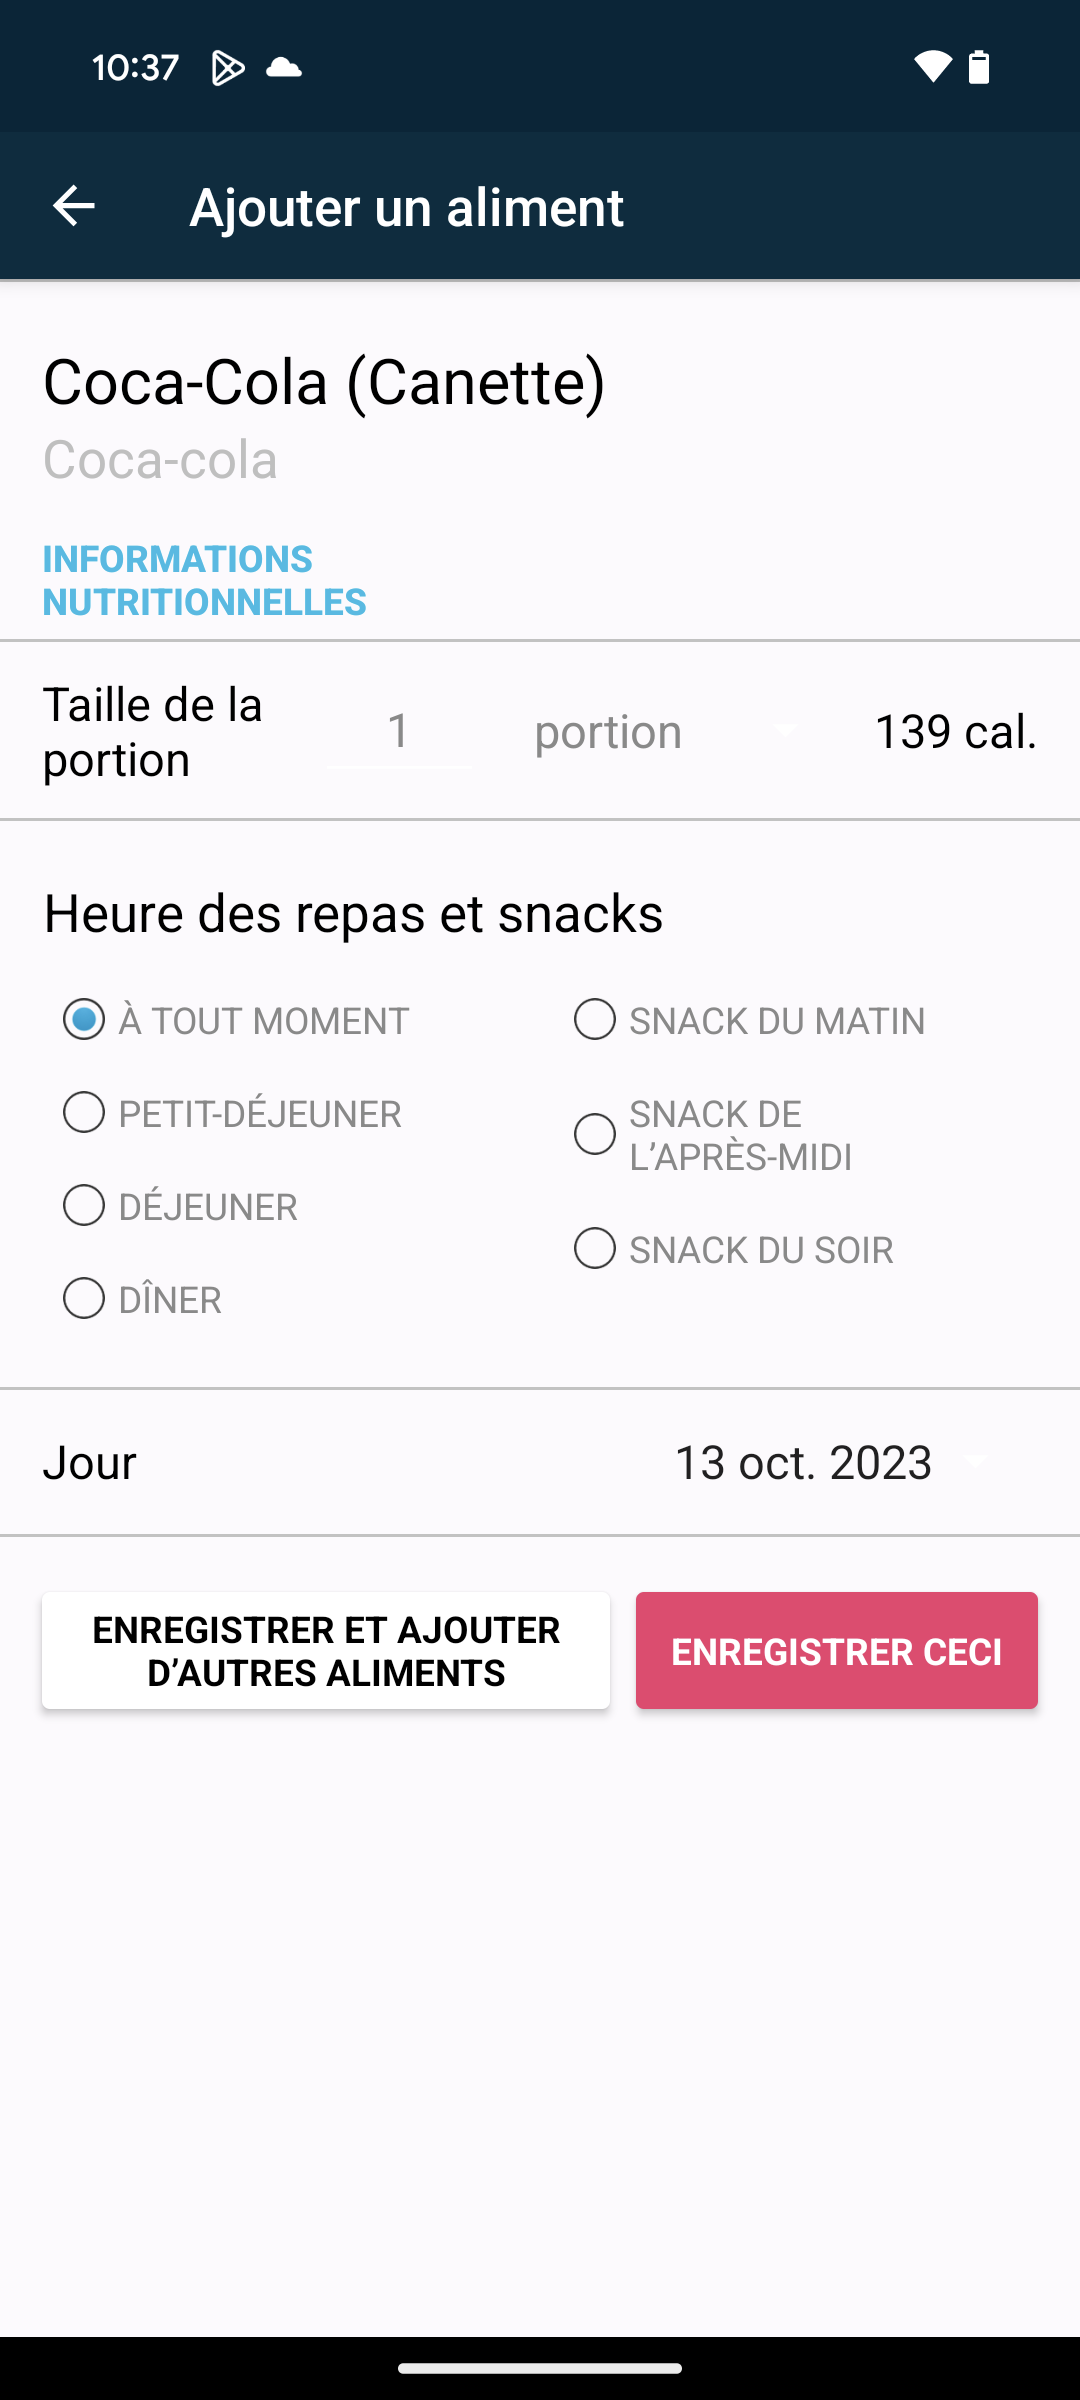Viewport: 1080px width, 2400px height.
Task: Tap the back arrow icon
Action: coord(74,207)
